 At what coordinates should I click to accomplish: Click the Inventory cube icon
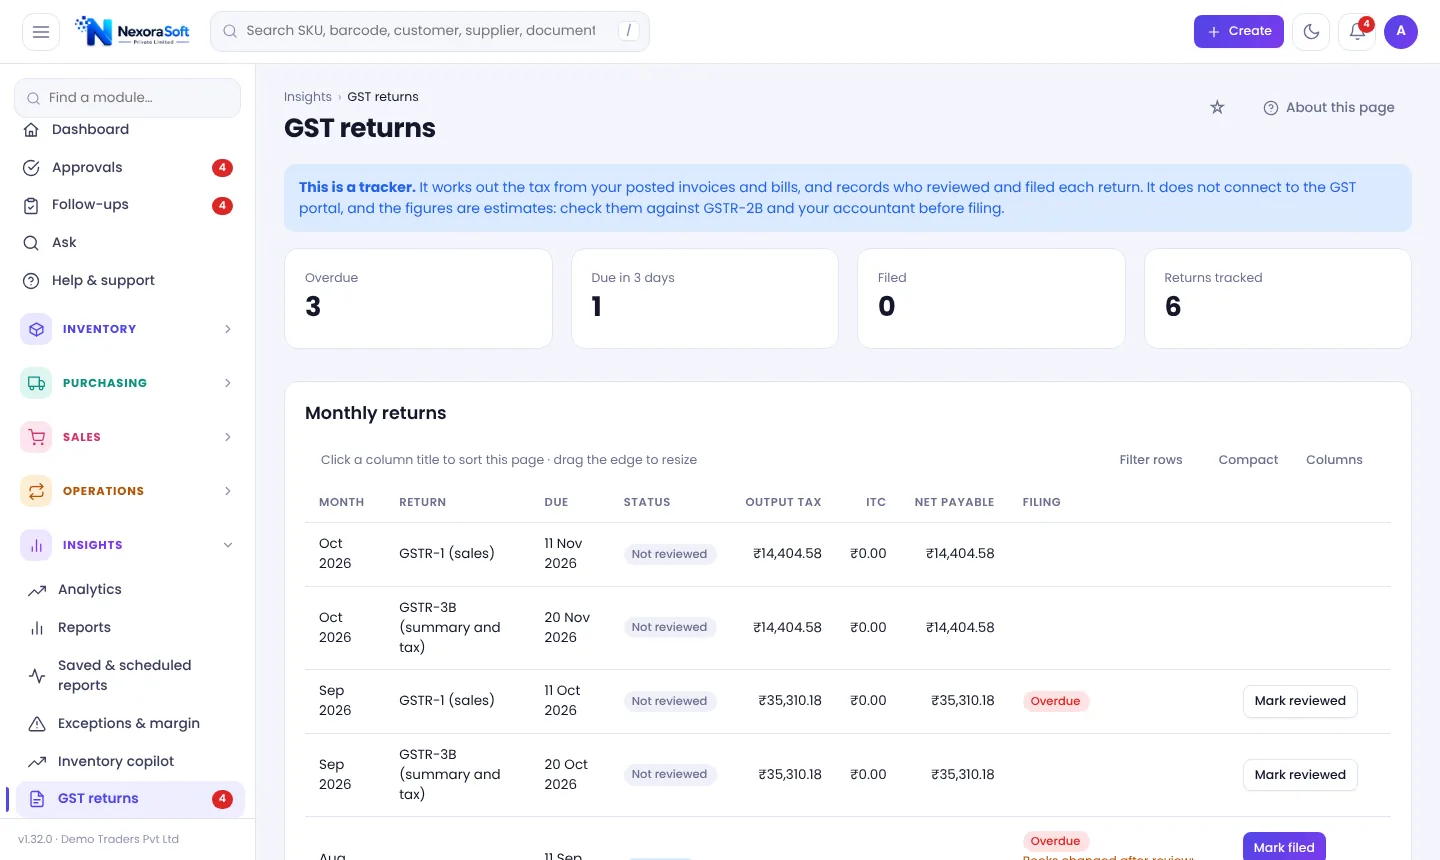[36, 329]
